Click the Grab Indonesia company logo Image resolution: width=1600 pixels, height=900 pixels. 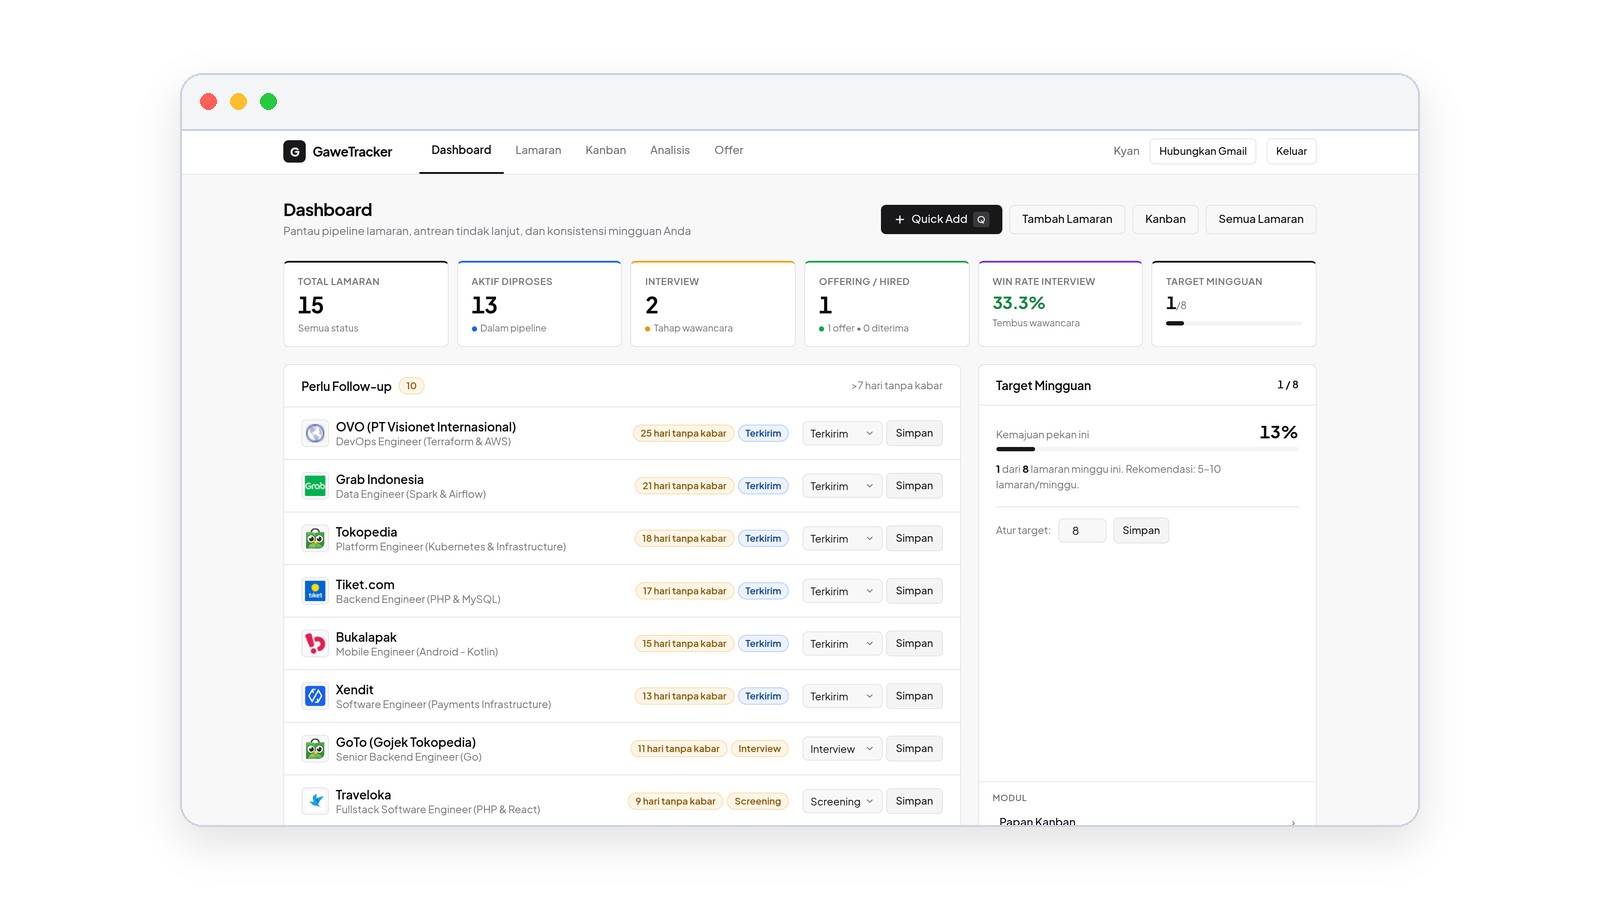315,486
